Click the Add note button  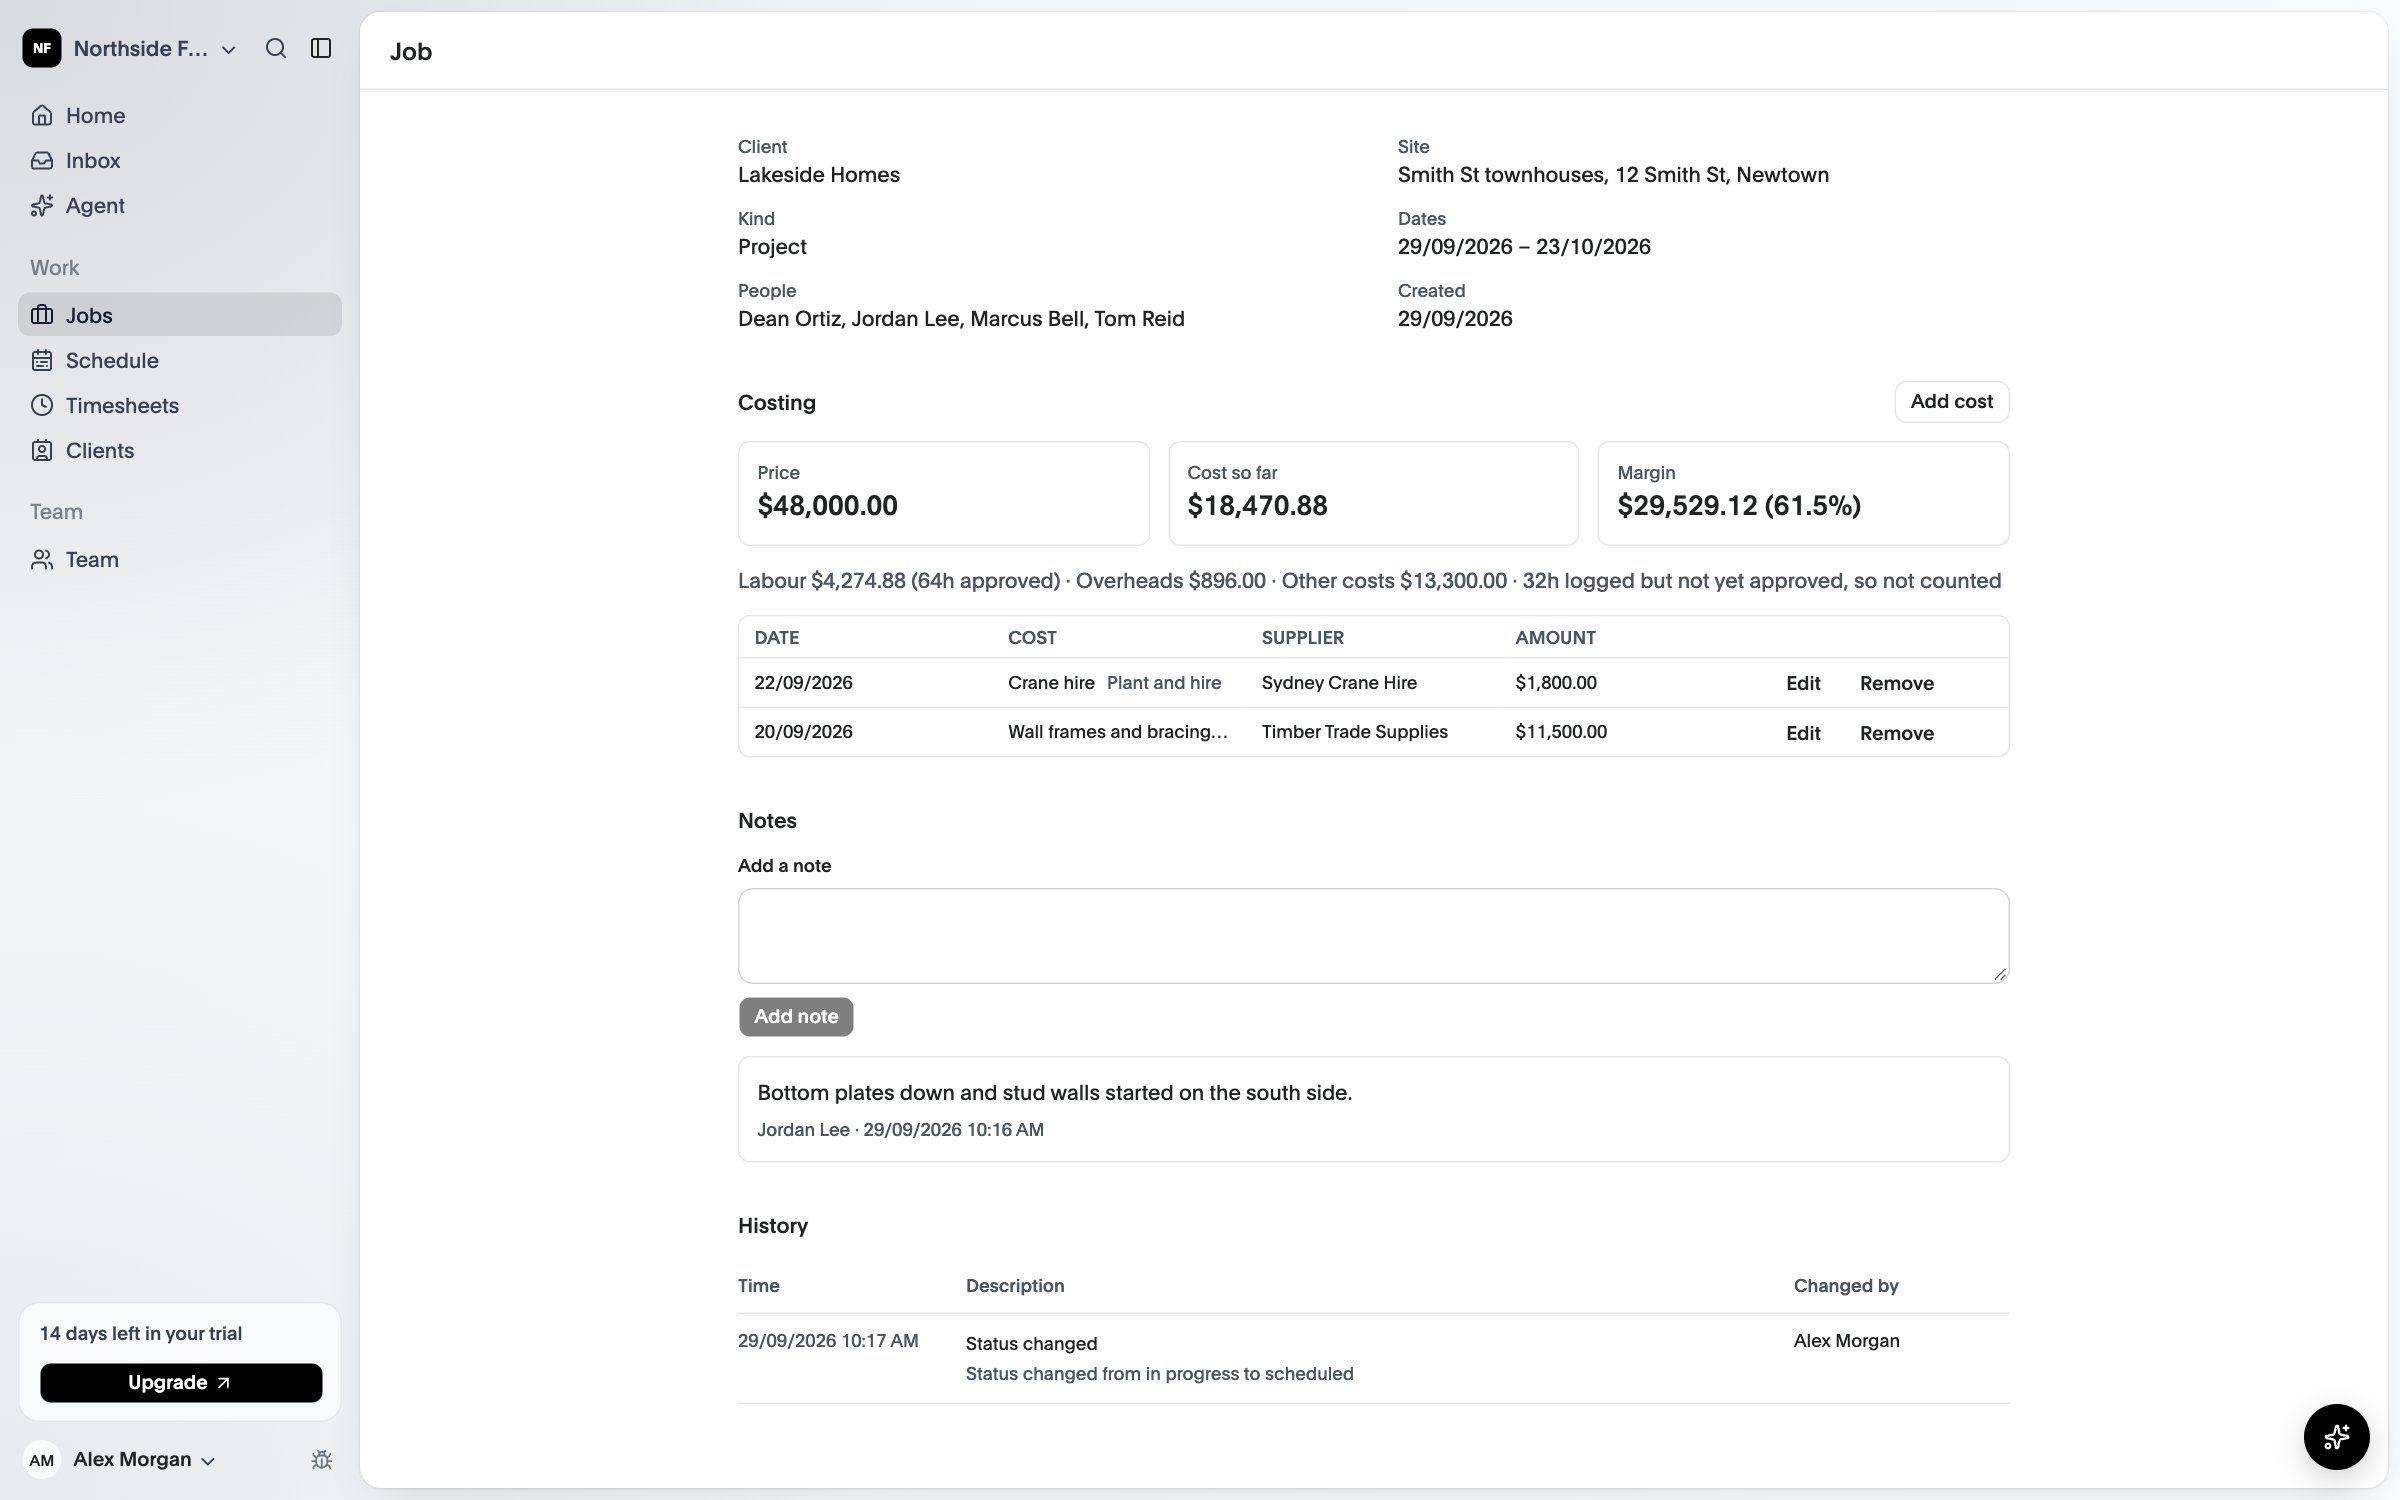(x=796, y=1016)
